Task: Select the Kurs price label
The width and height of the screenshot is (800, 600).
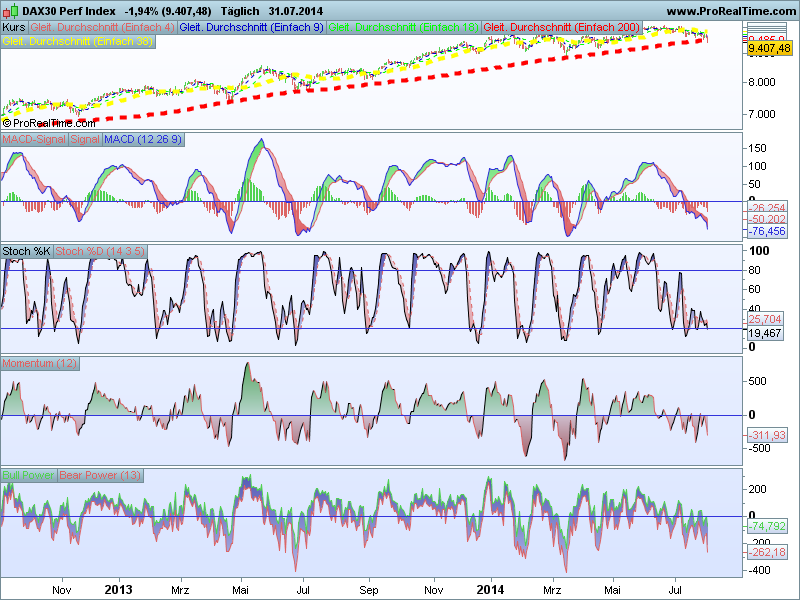Action: 14,27
